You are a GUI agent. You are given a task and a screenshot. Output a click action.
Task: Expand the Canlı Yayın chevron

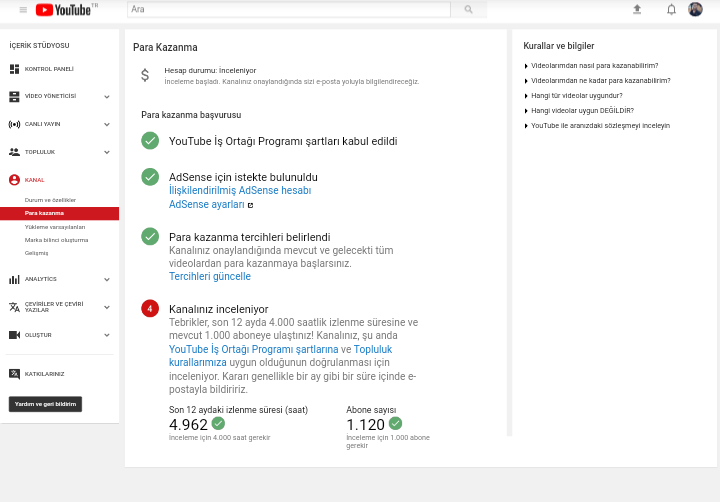[x=107, y=124]
